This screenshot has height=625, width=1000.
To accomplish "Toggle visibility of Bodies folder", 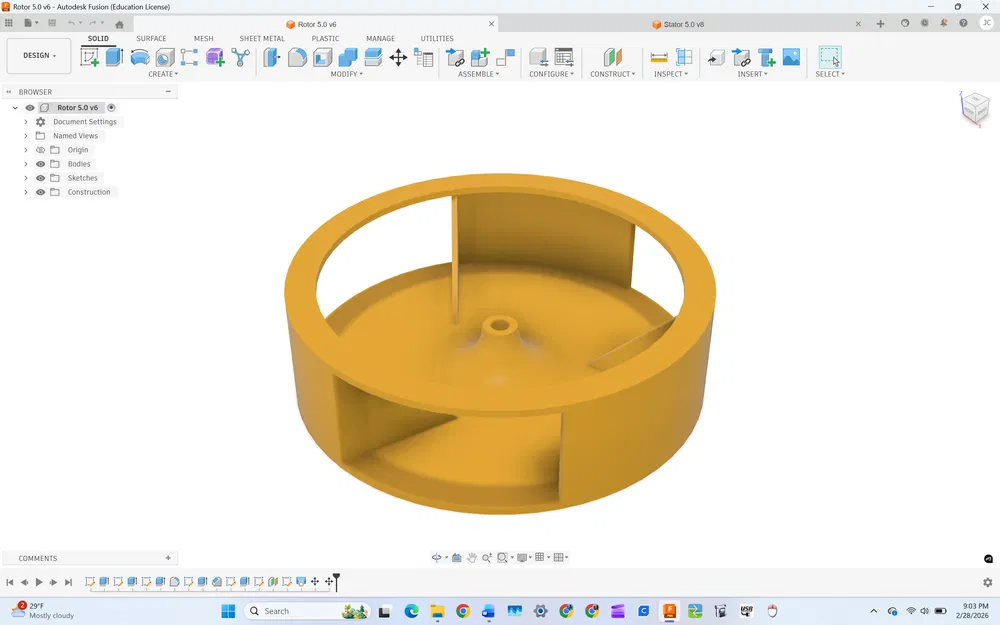I will (40, 164).
